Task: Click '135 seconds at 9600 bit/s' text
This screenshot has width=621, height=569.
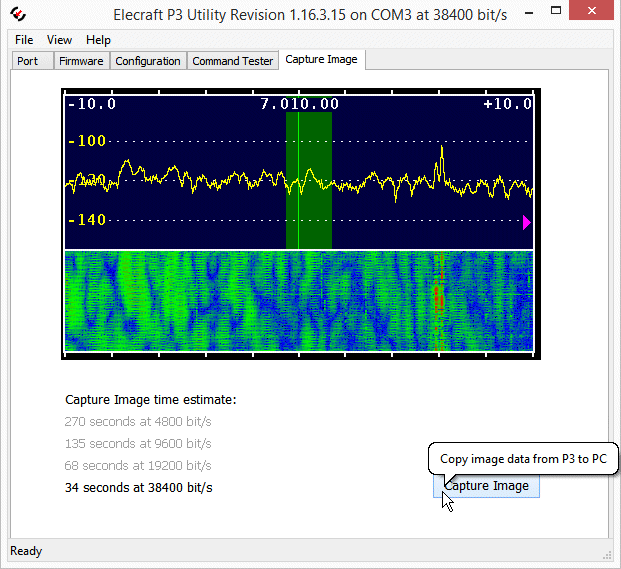Action: pyautogui.click(x=138, y=443)
